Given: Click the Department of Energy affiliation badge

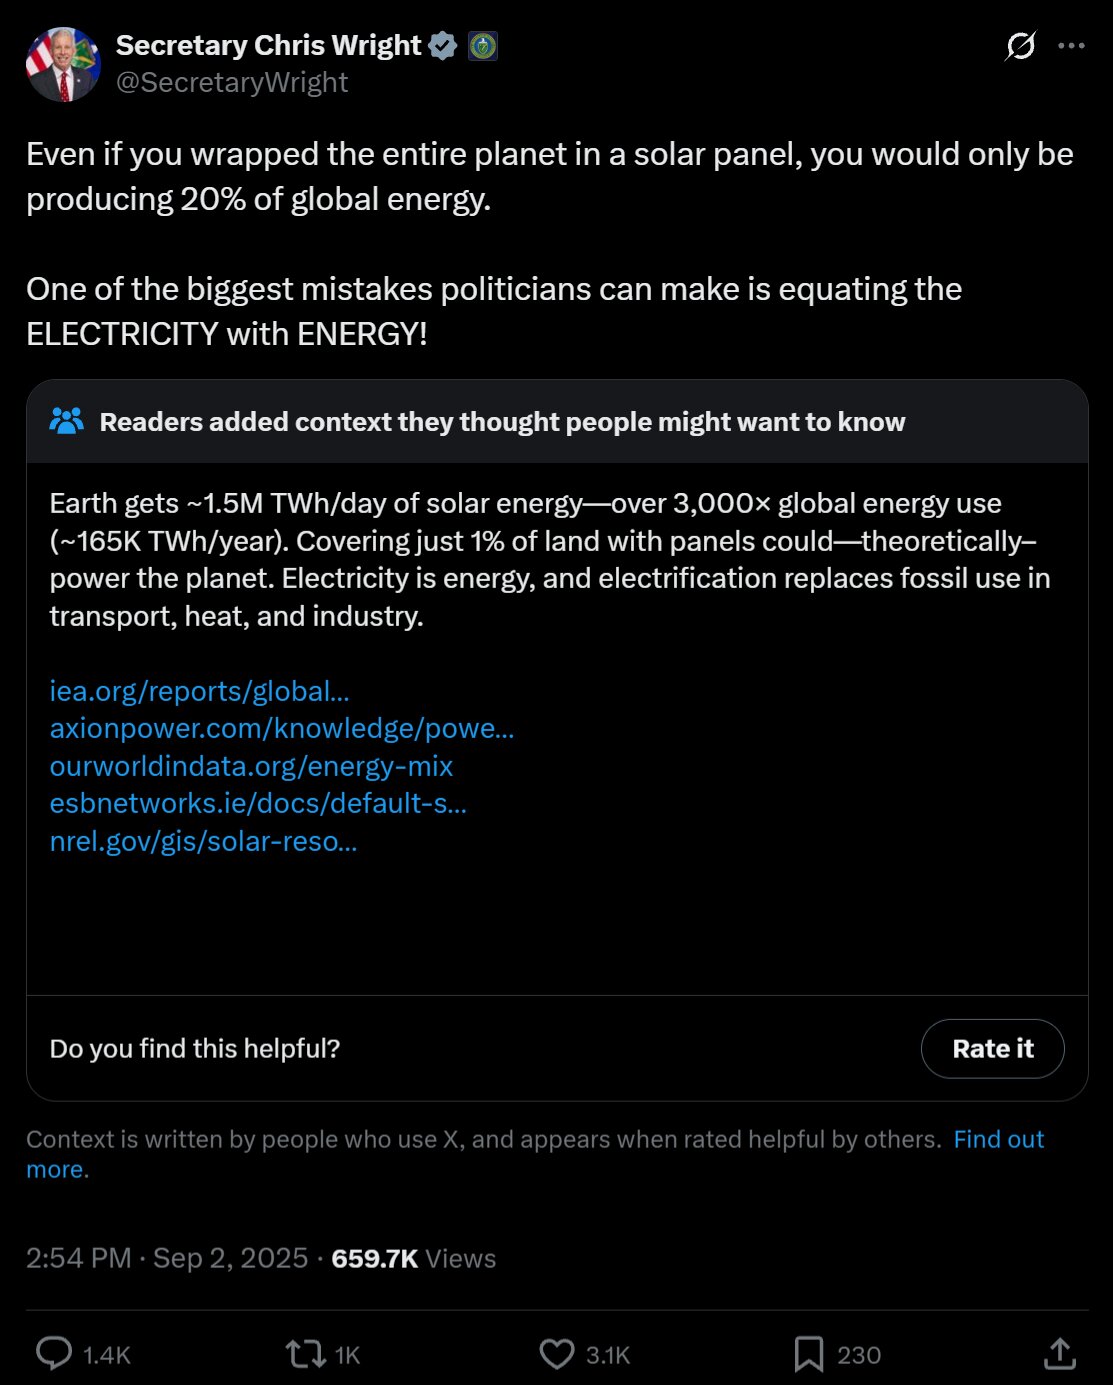Looking at the screenshot, I should (x=483, y=45).
